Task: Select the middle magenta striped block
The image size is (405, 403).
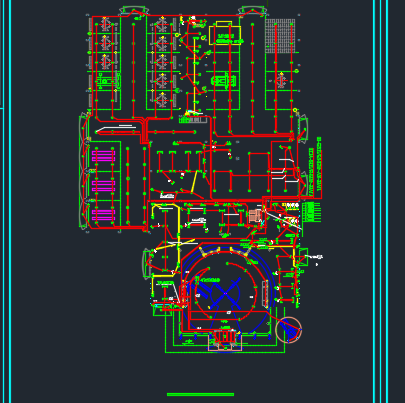Action: 103,186
